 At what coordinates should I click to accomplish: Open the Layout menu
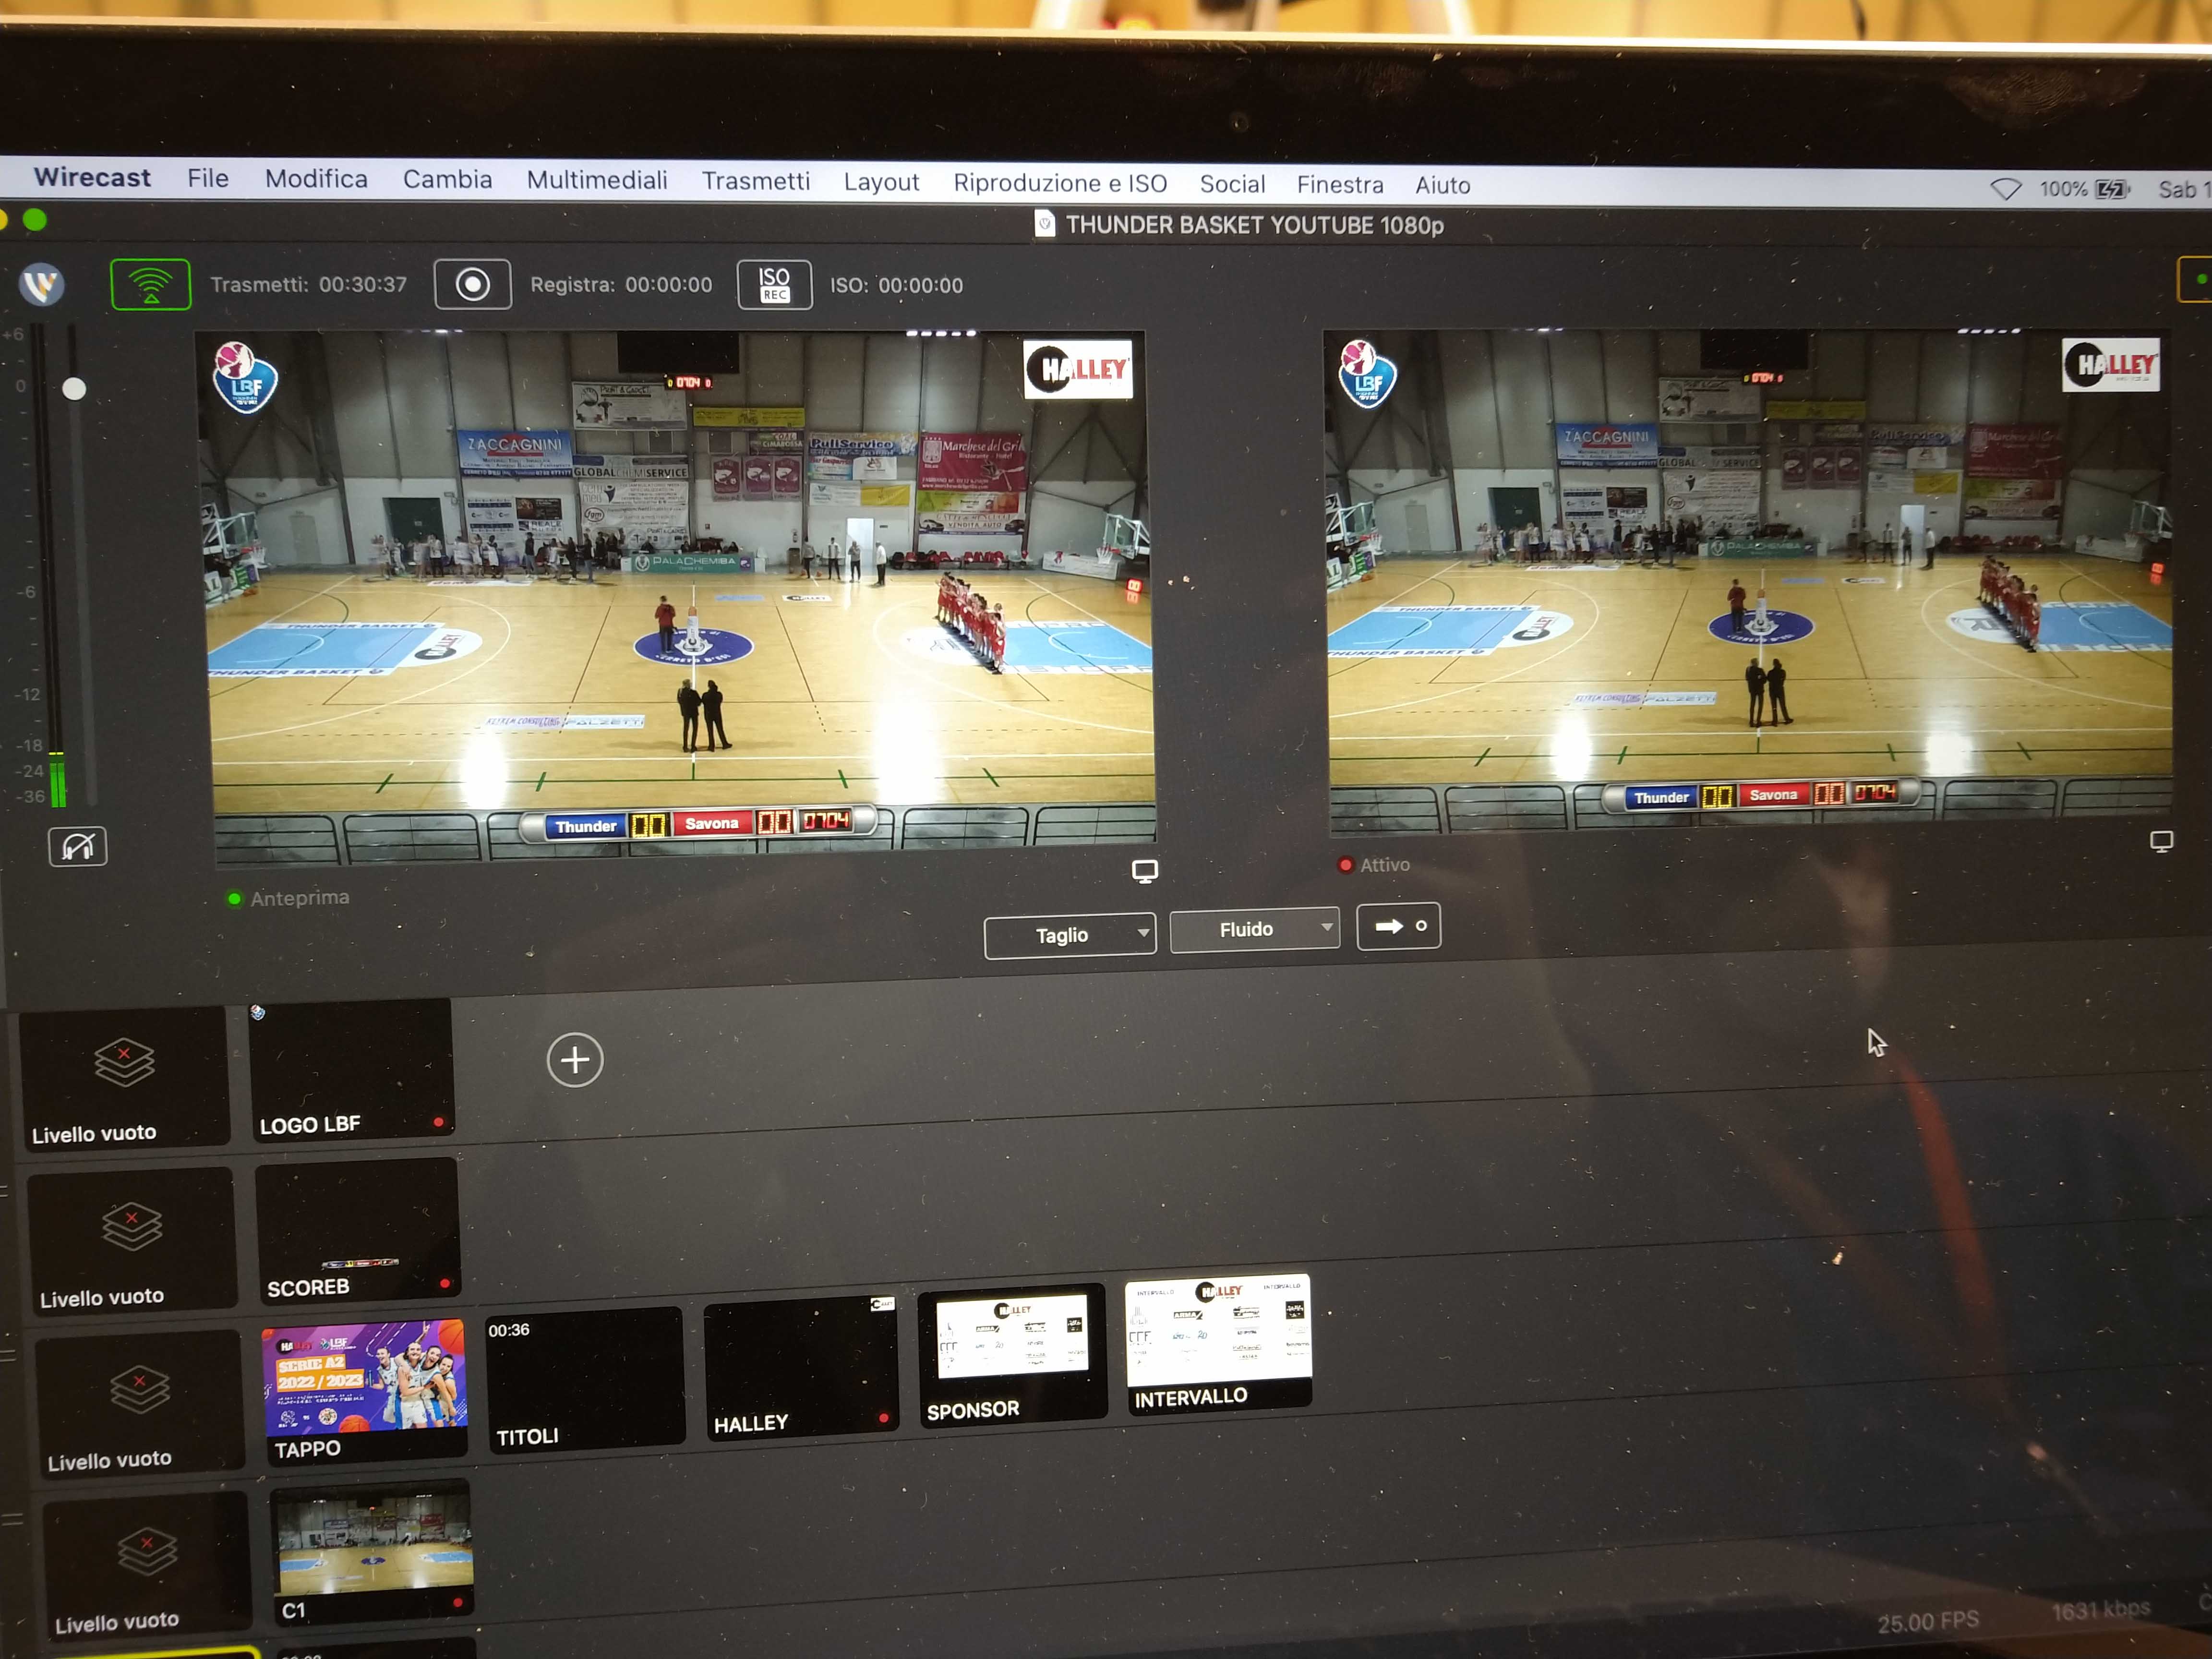881,183
